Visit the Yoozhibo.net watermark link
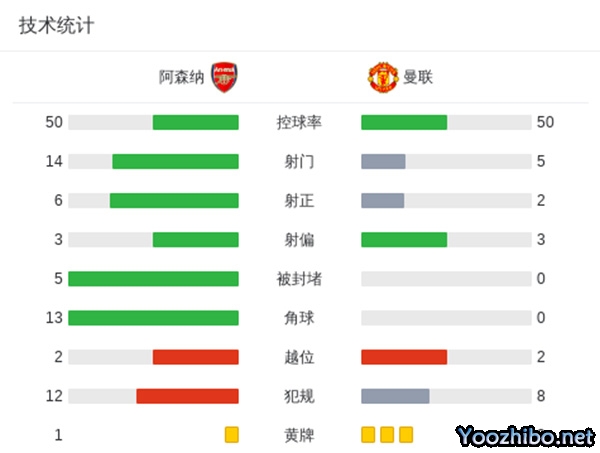This screenshot has width=600, height=453. click(x=524, y=436)
